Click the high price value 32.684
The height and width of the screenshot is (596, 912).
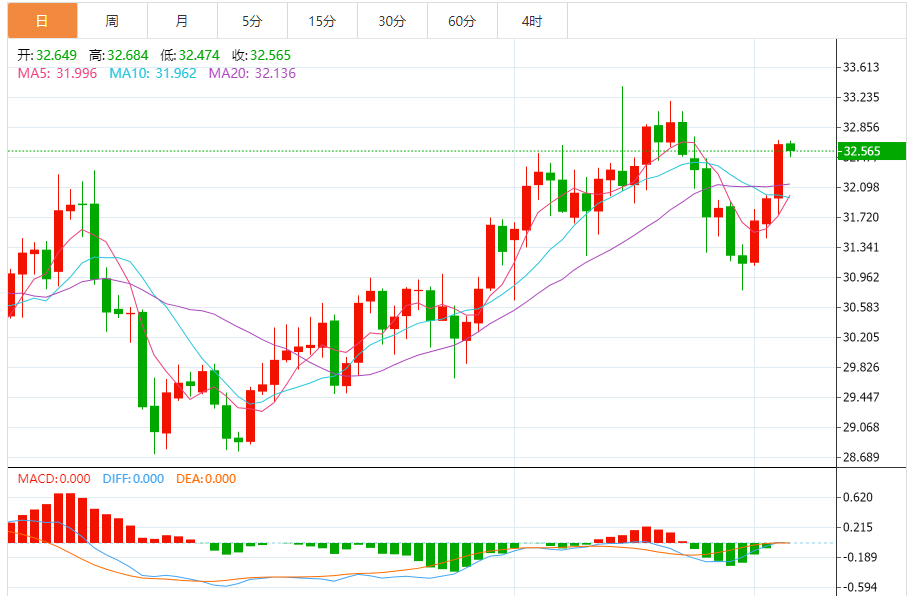(128, 55)
